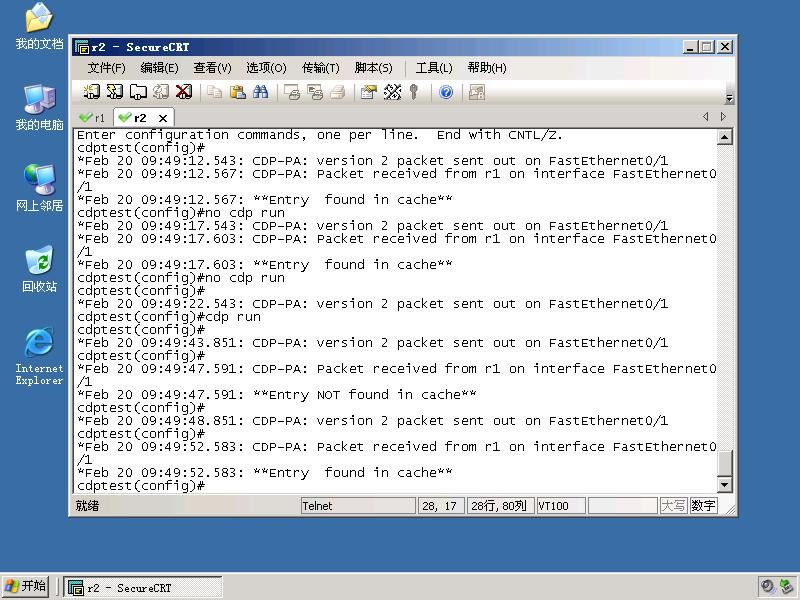The image size is (800, 600).
Task: Click terminal scrollbar down arrow
Action: 724,484
